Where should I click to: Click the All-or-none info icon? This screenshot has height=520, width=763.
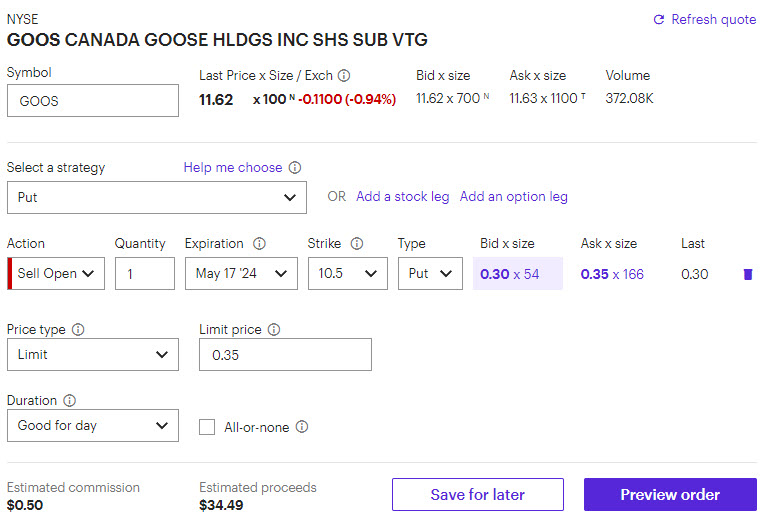[x=302, y=427]
